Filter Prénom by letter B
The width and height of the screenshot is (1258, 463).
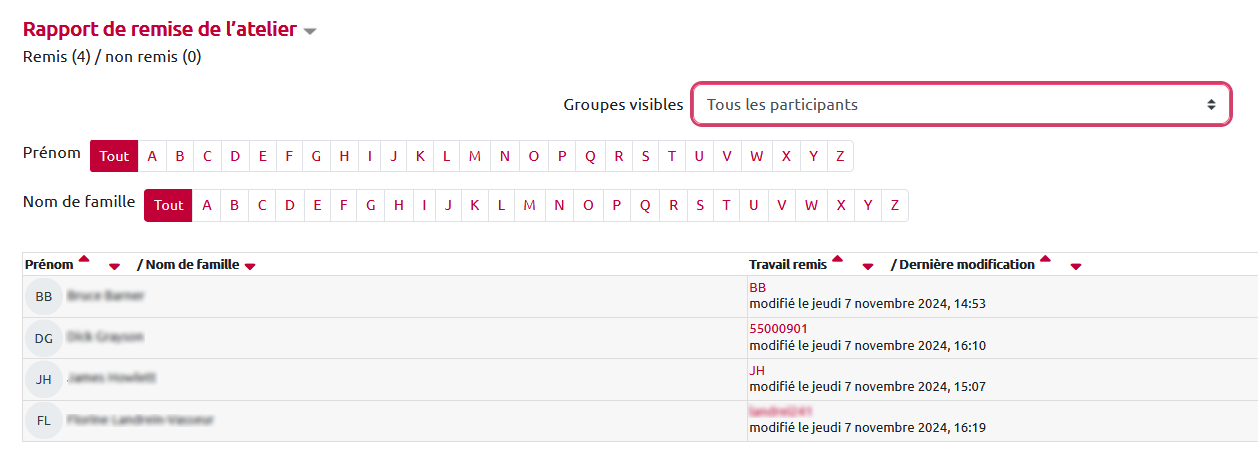(x=180, y=156)
